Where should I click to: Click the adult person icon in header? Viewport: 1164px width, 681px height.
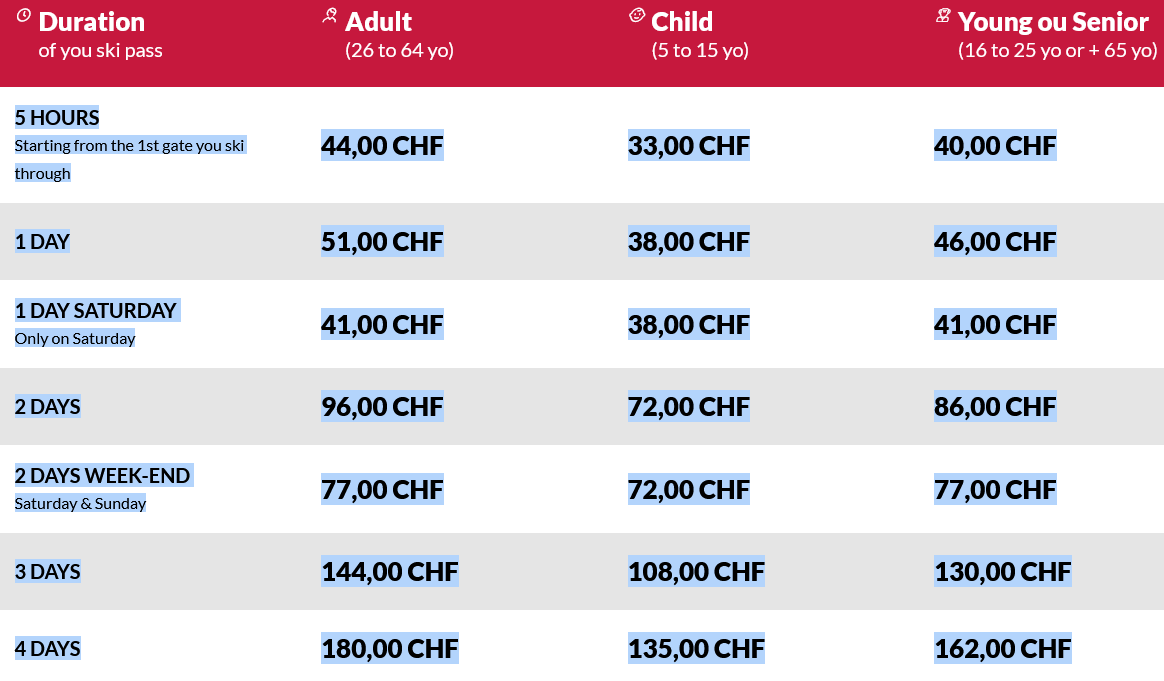coord(330,16)
